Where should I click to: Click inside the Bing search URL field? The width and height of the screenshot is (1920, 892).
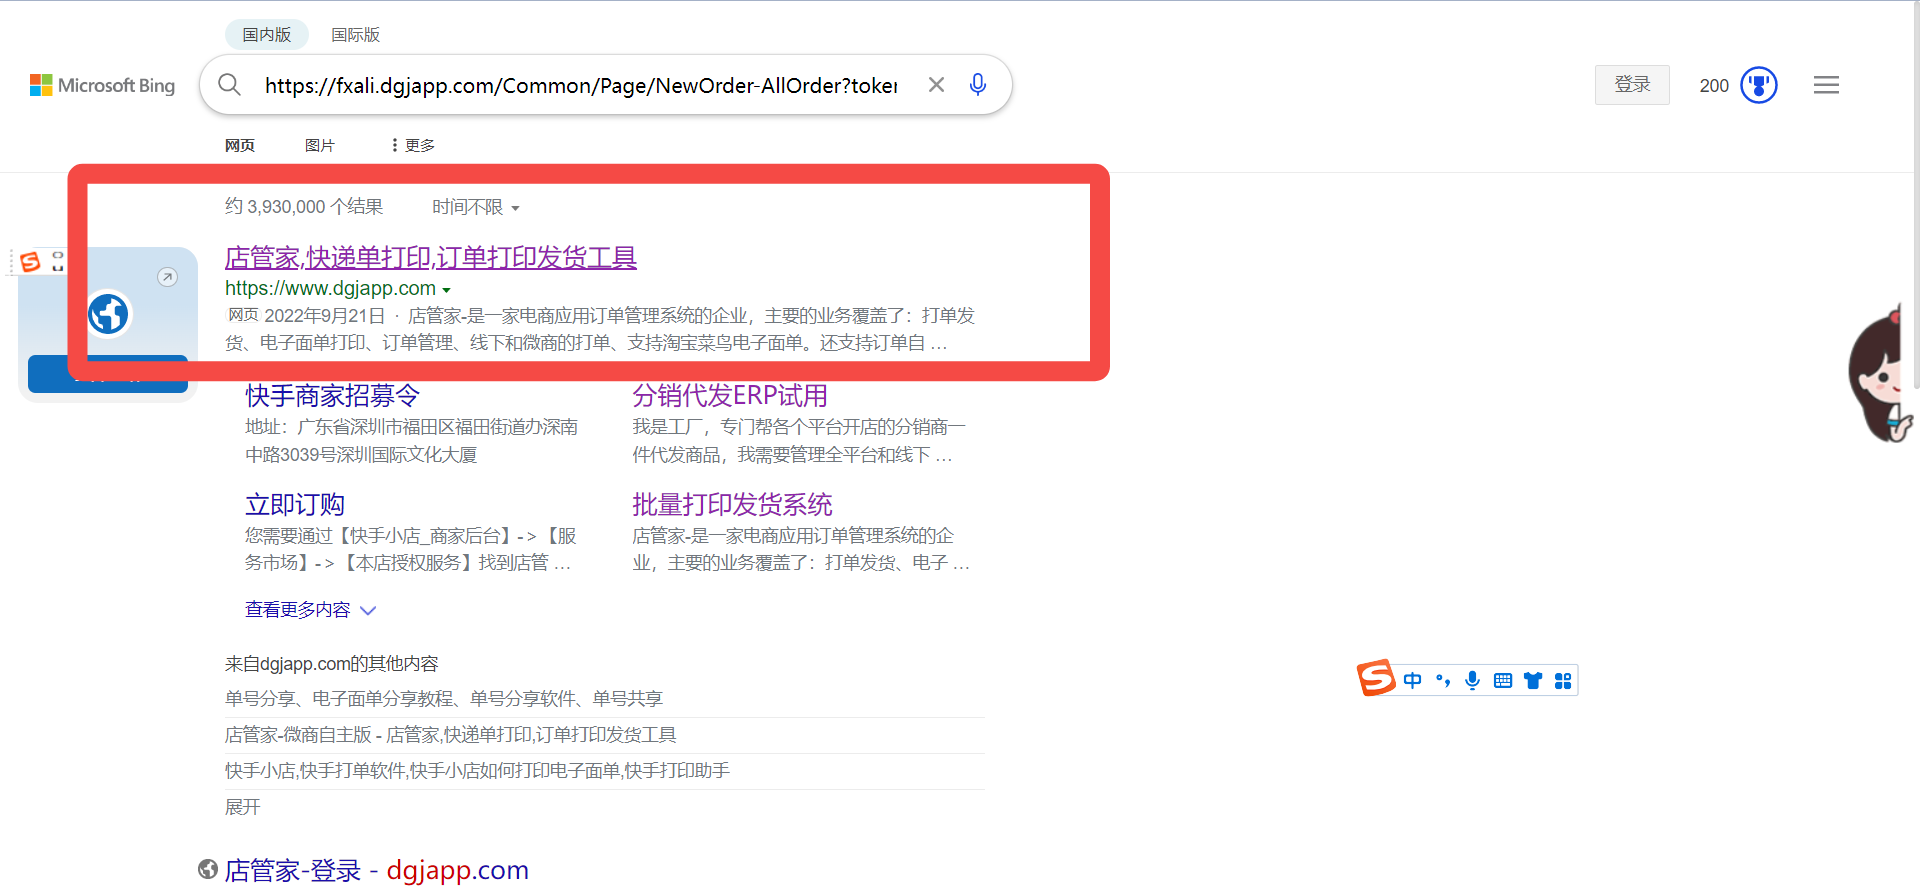[580, 86]
